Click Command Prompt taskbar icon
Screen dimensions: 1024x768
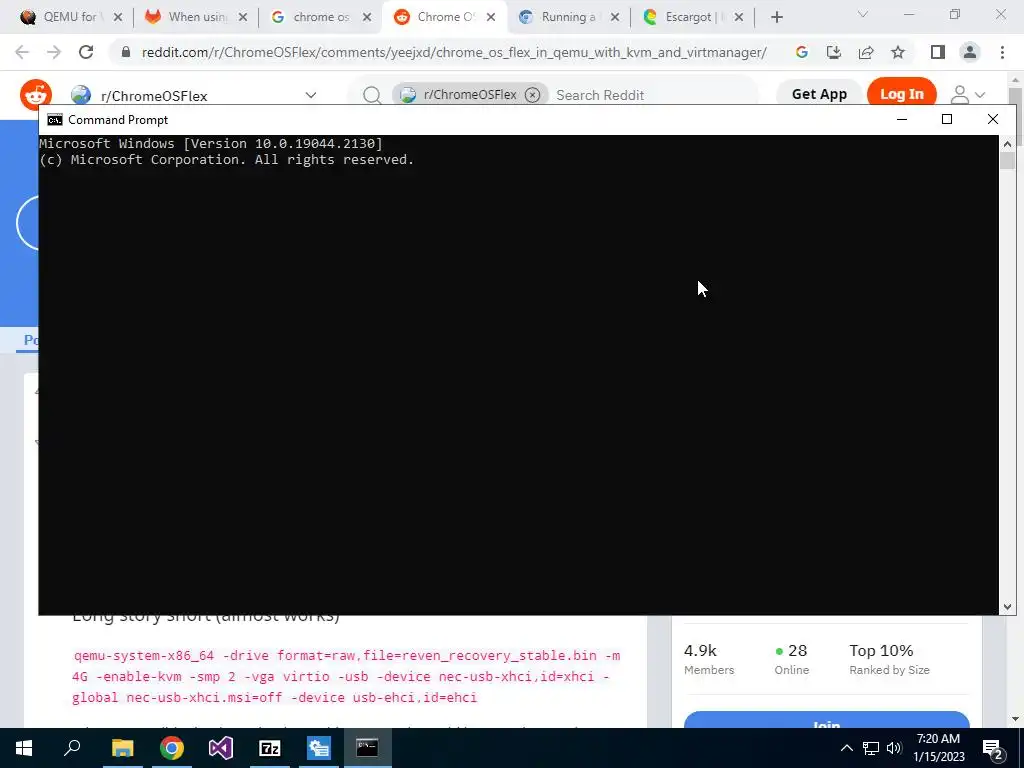(367, 748)
